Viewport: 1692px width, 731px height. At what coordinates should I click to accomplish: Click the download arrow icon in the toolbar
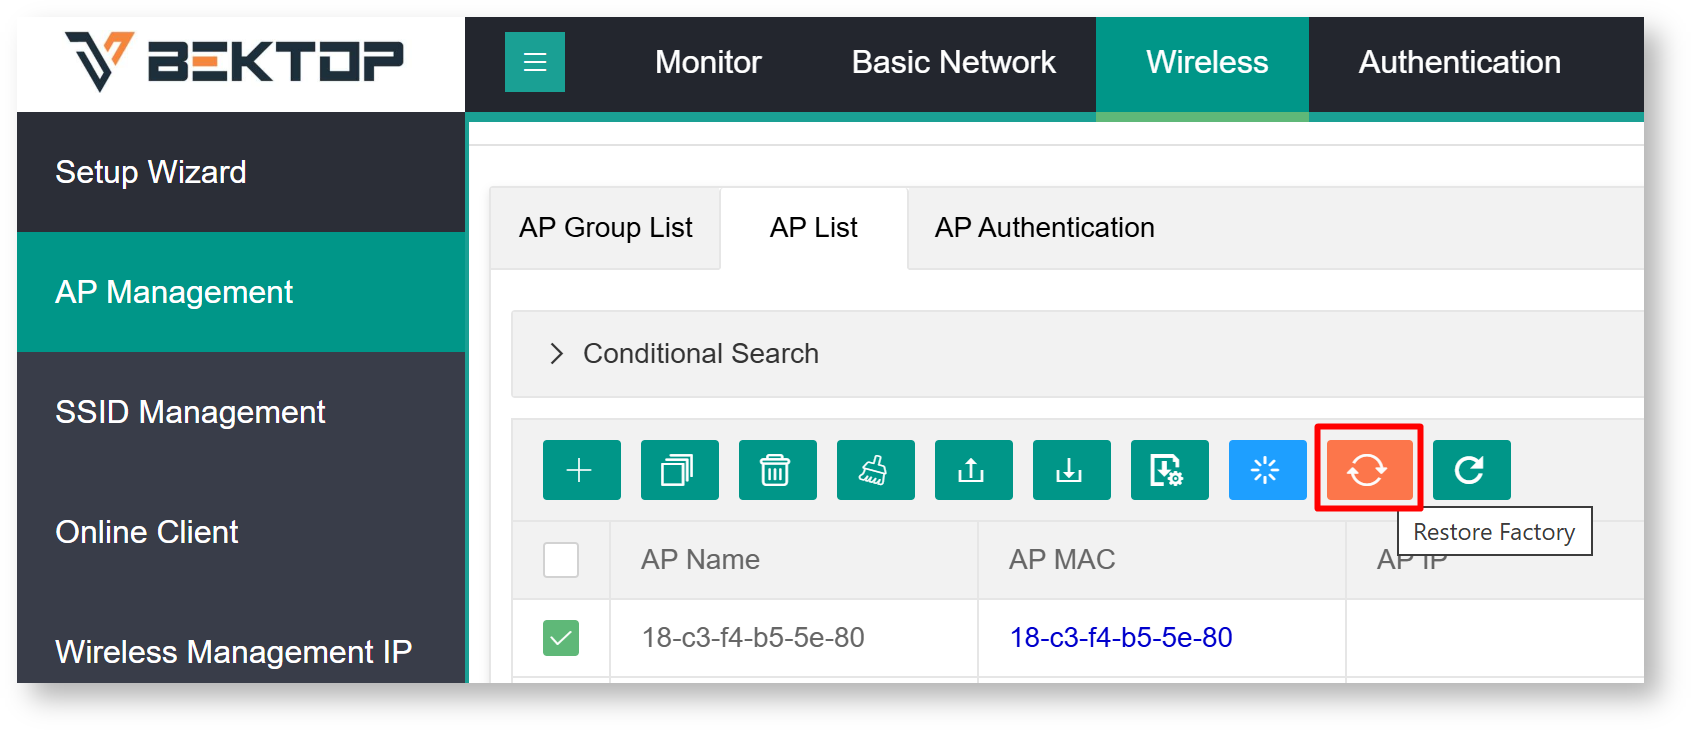point(1071,470)
